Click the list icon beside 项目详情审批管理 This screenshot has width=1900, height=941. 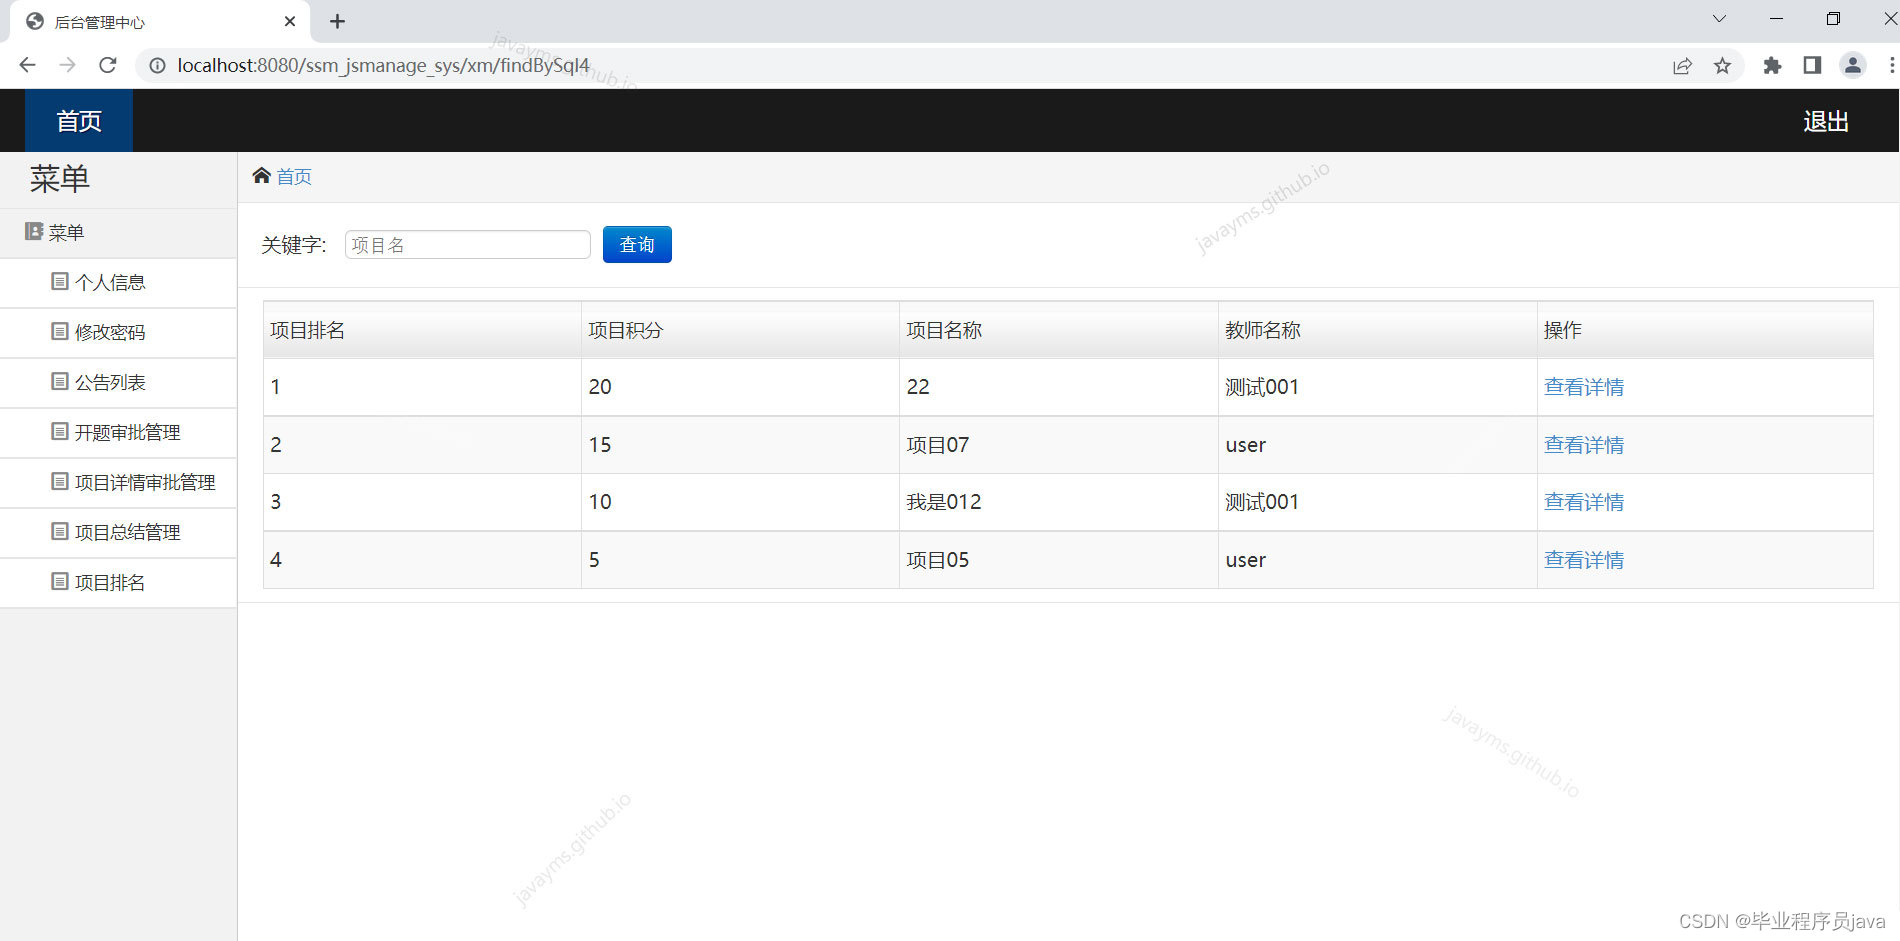(60, 482)
